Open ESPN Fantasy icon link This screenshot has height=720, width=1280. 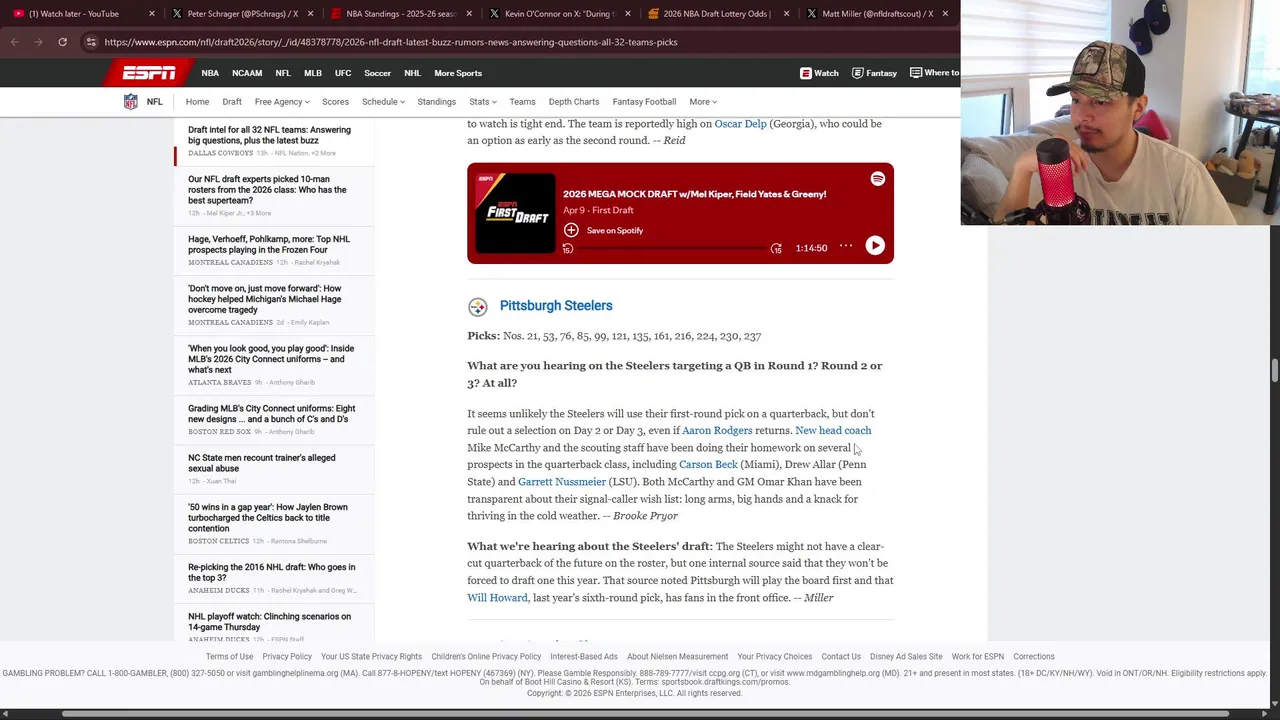[874, 73]
